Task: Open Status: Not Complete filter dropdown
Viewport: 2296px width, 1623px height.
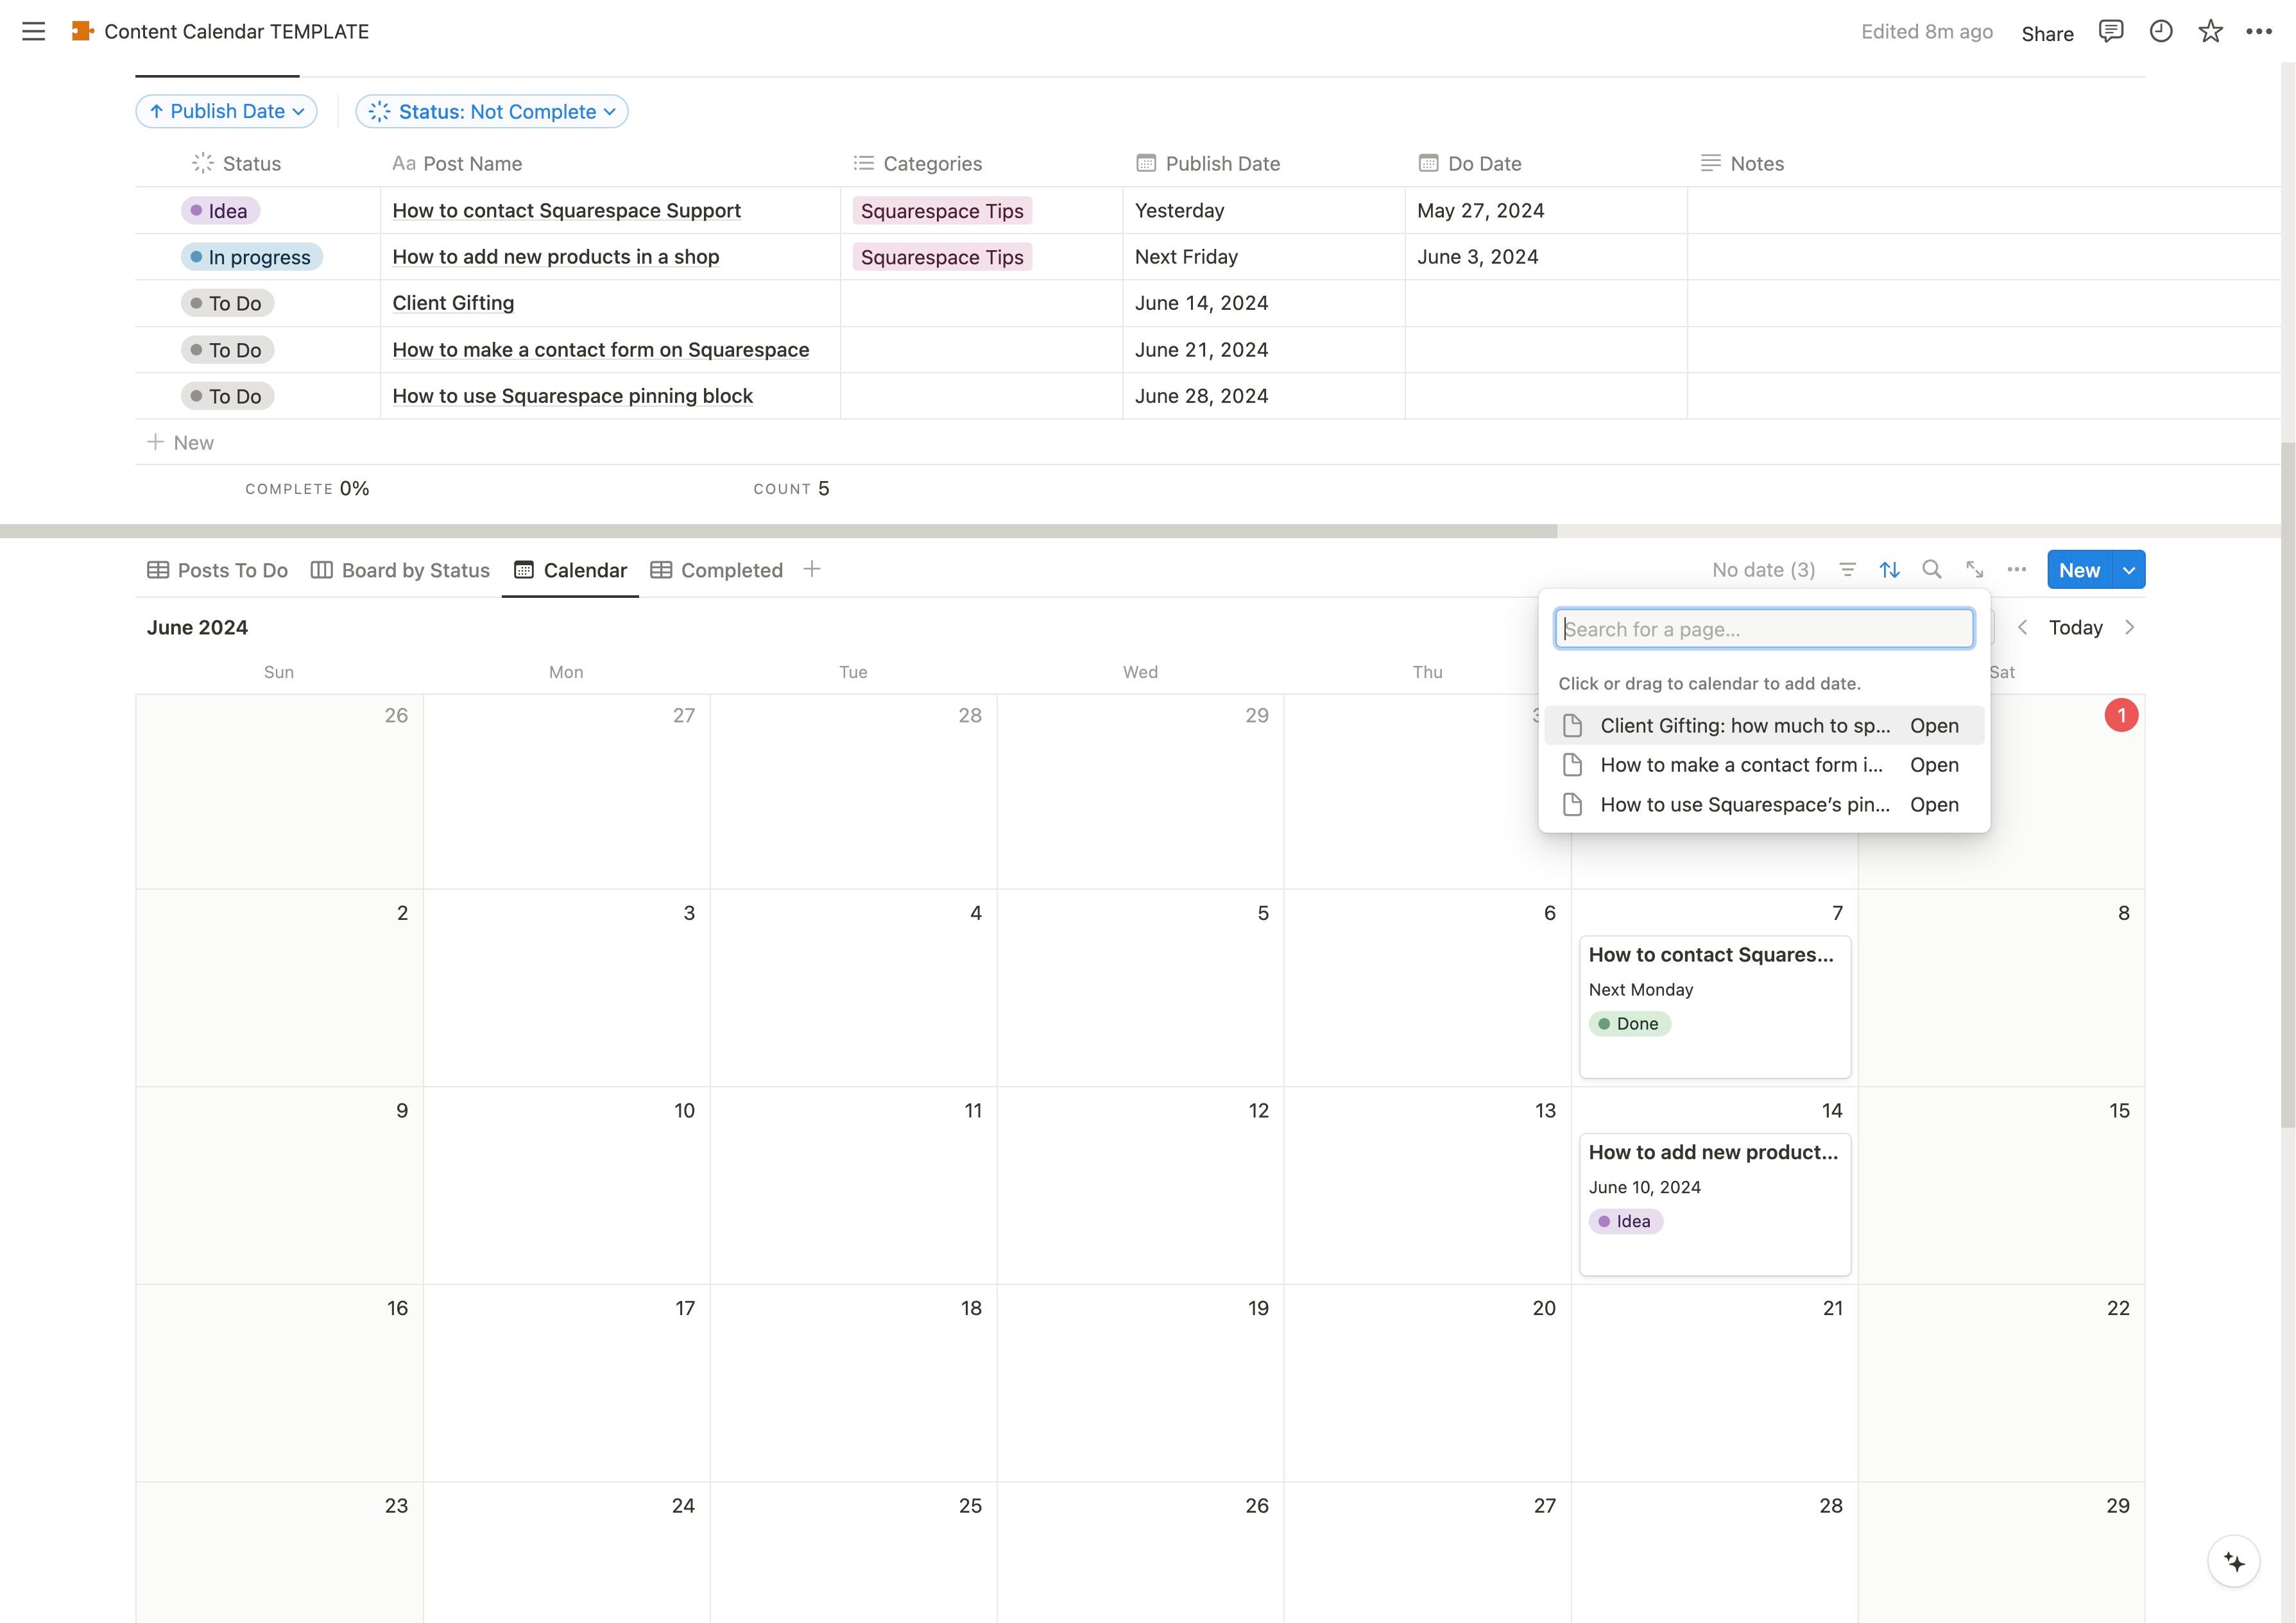Action: (492, 111)
